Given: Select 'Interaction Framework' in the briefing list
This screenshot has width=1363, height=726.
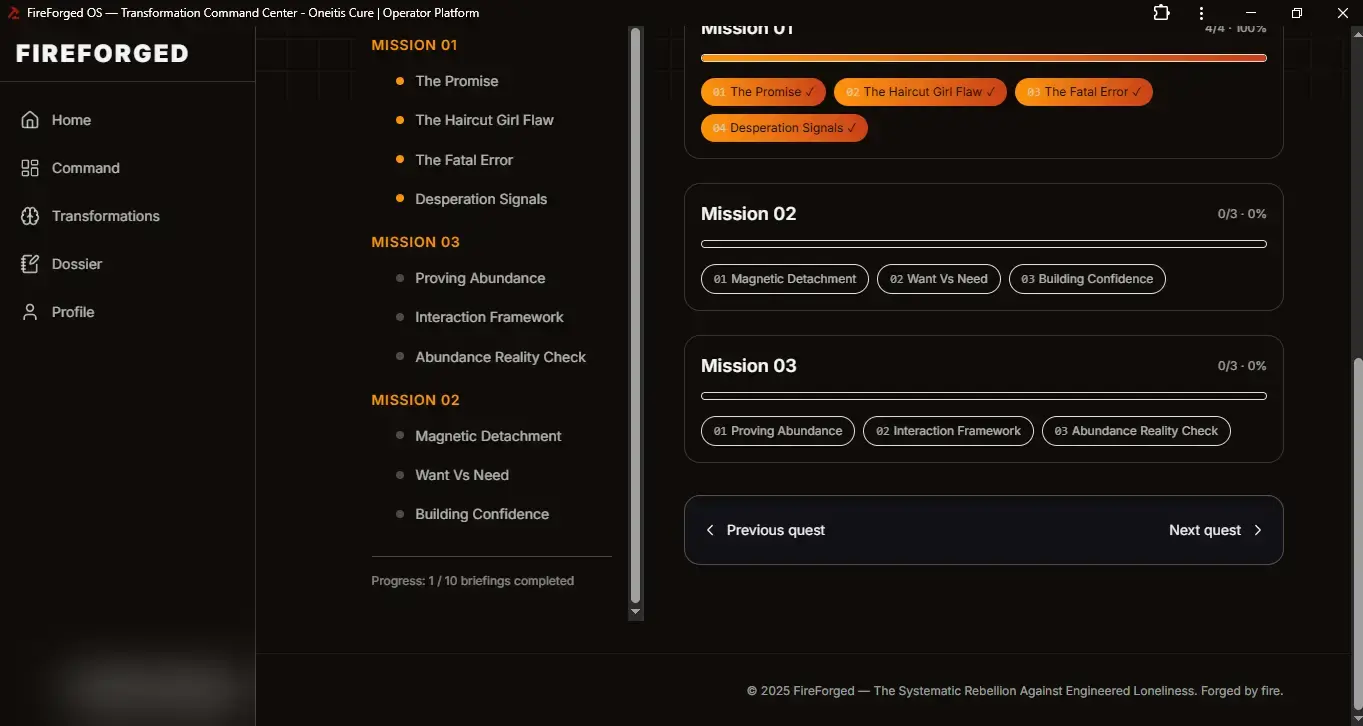Looking at the screenshot, I should click(x=489, y=317).
